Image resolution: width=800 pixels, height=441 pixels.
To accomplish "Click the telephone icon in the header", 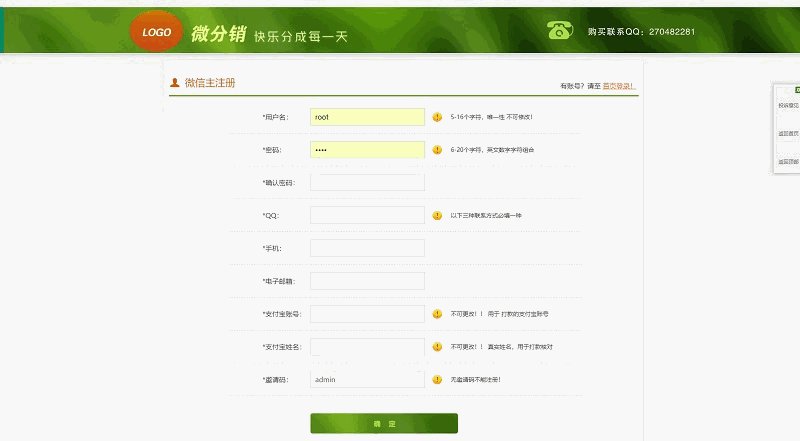I will tap(560, 30).
